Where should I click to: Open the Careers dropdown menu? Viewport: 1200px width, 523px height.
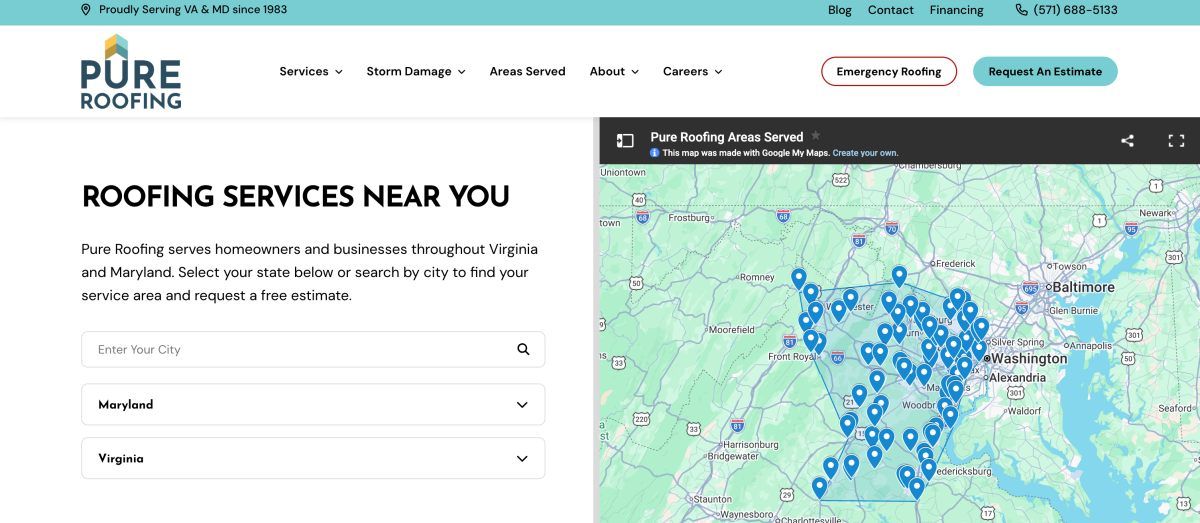point(692,71)
